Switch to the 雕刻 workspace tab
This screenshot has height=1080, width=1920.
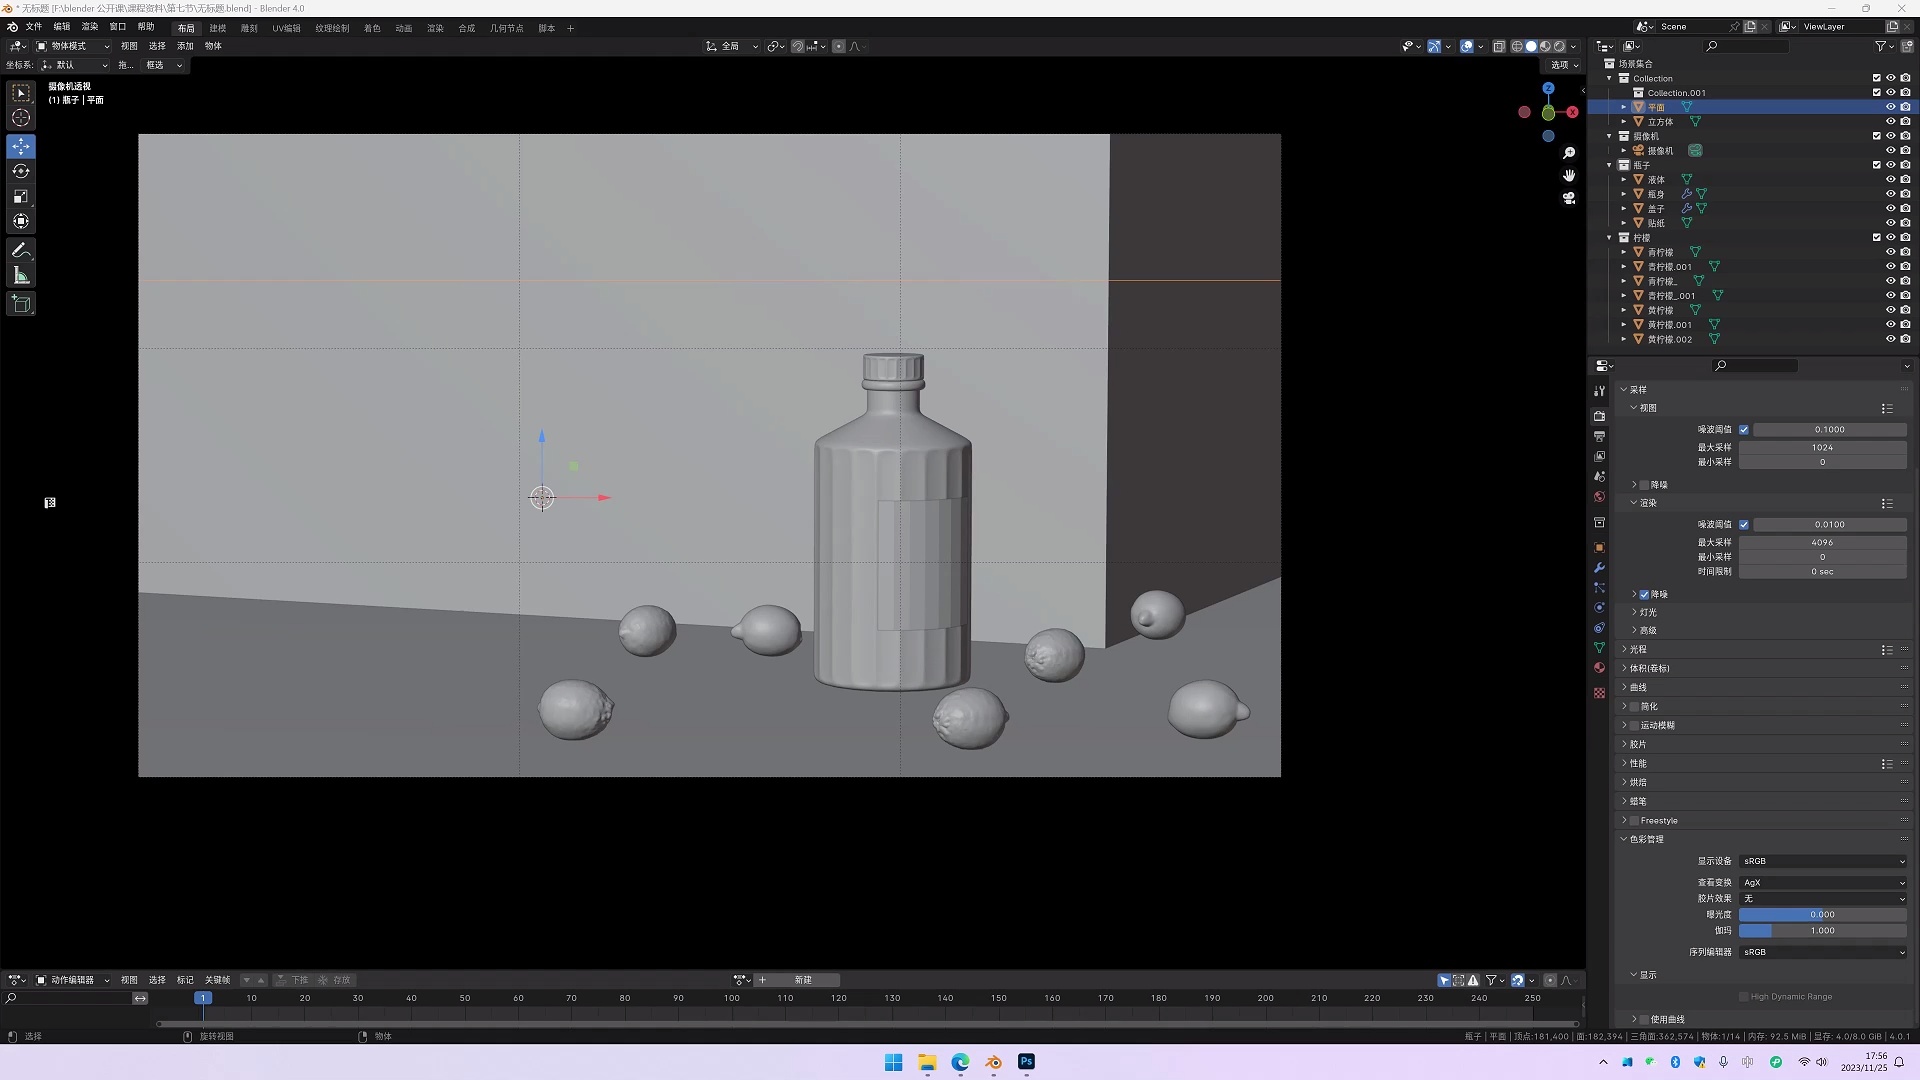249,28
